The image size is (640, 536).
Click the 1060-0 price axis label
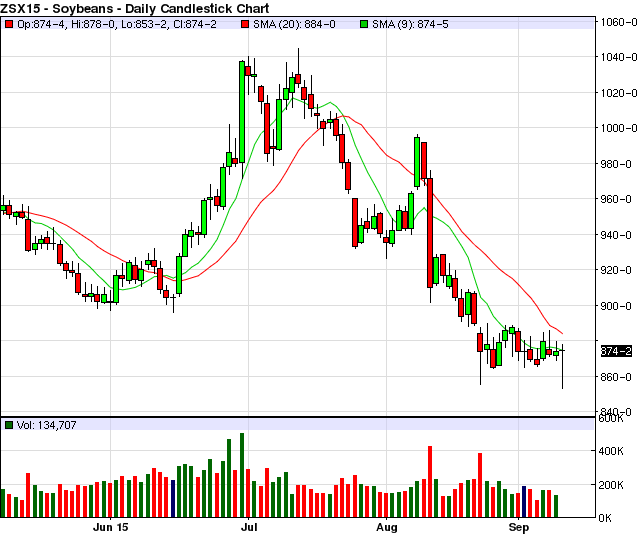[618, 22]
